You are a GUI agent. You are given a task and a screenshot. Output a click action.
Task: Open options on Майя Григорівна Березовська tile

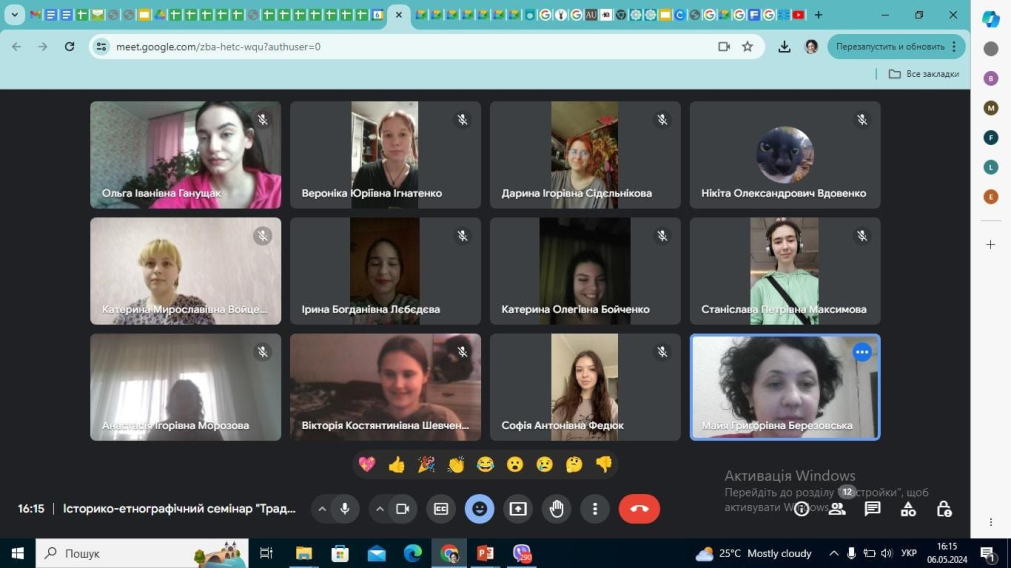(862, 352)
